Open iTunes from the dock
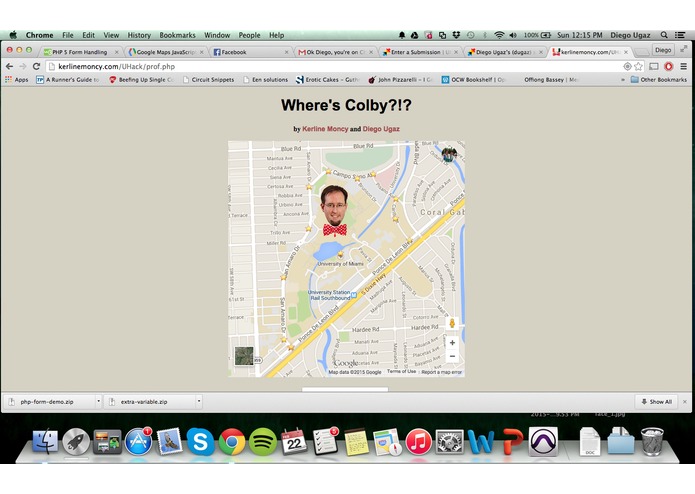Viewport: 695px width, 494px height. pos(418,442)
